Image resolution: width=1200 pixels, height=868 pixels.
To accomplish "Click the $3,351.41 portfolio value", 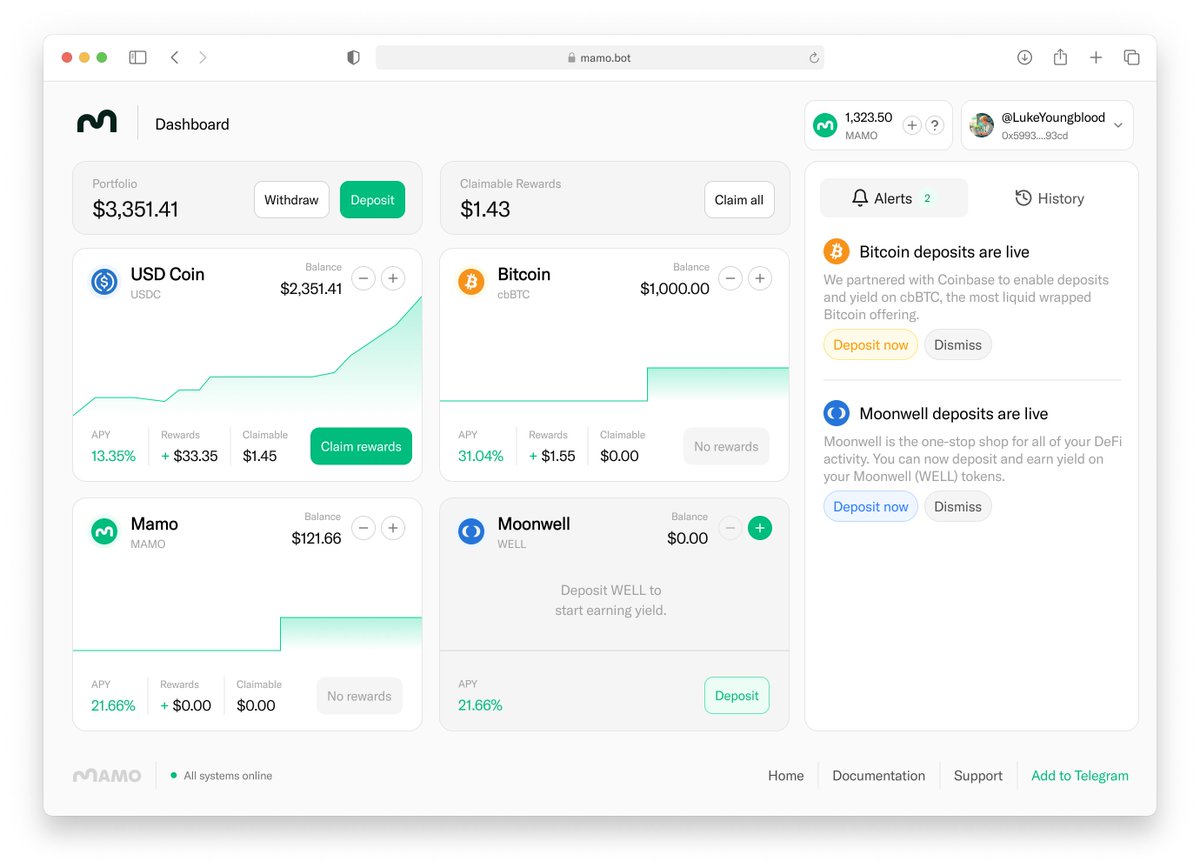I will pyautogui.click(x=135, y=209).
